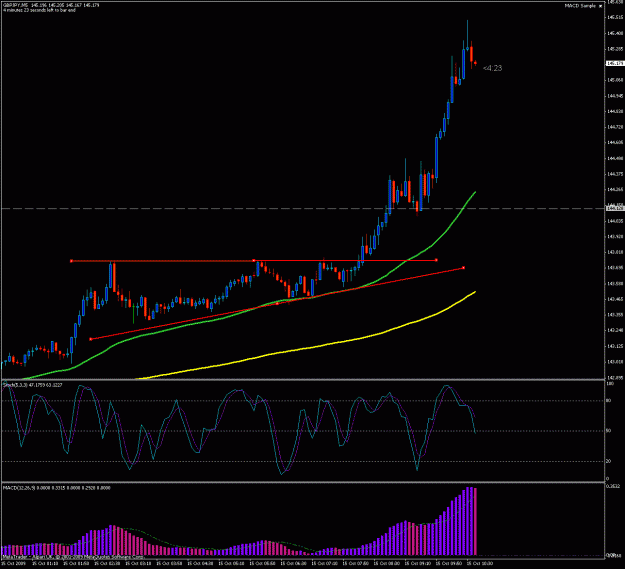Screen dimensions: 625x569
Task: Click the lower-left anchor of the rising red trendline
Action: click(x=91, y=339)
